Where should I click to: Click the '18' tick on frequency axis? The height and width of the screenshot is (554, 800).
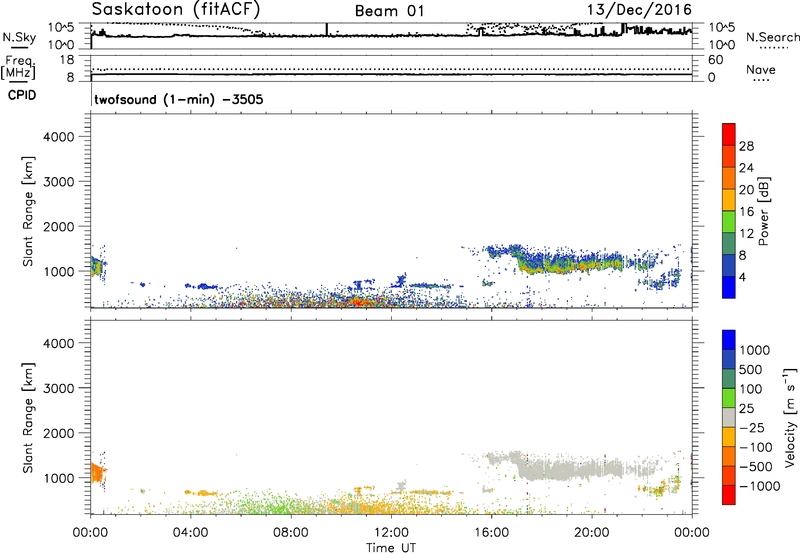pyautogui.click(x=67, y=60)
